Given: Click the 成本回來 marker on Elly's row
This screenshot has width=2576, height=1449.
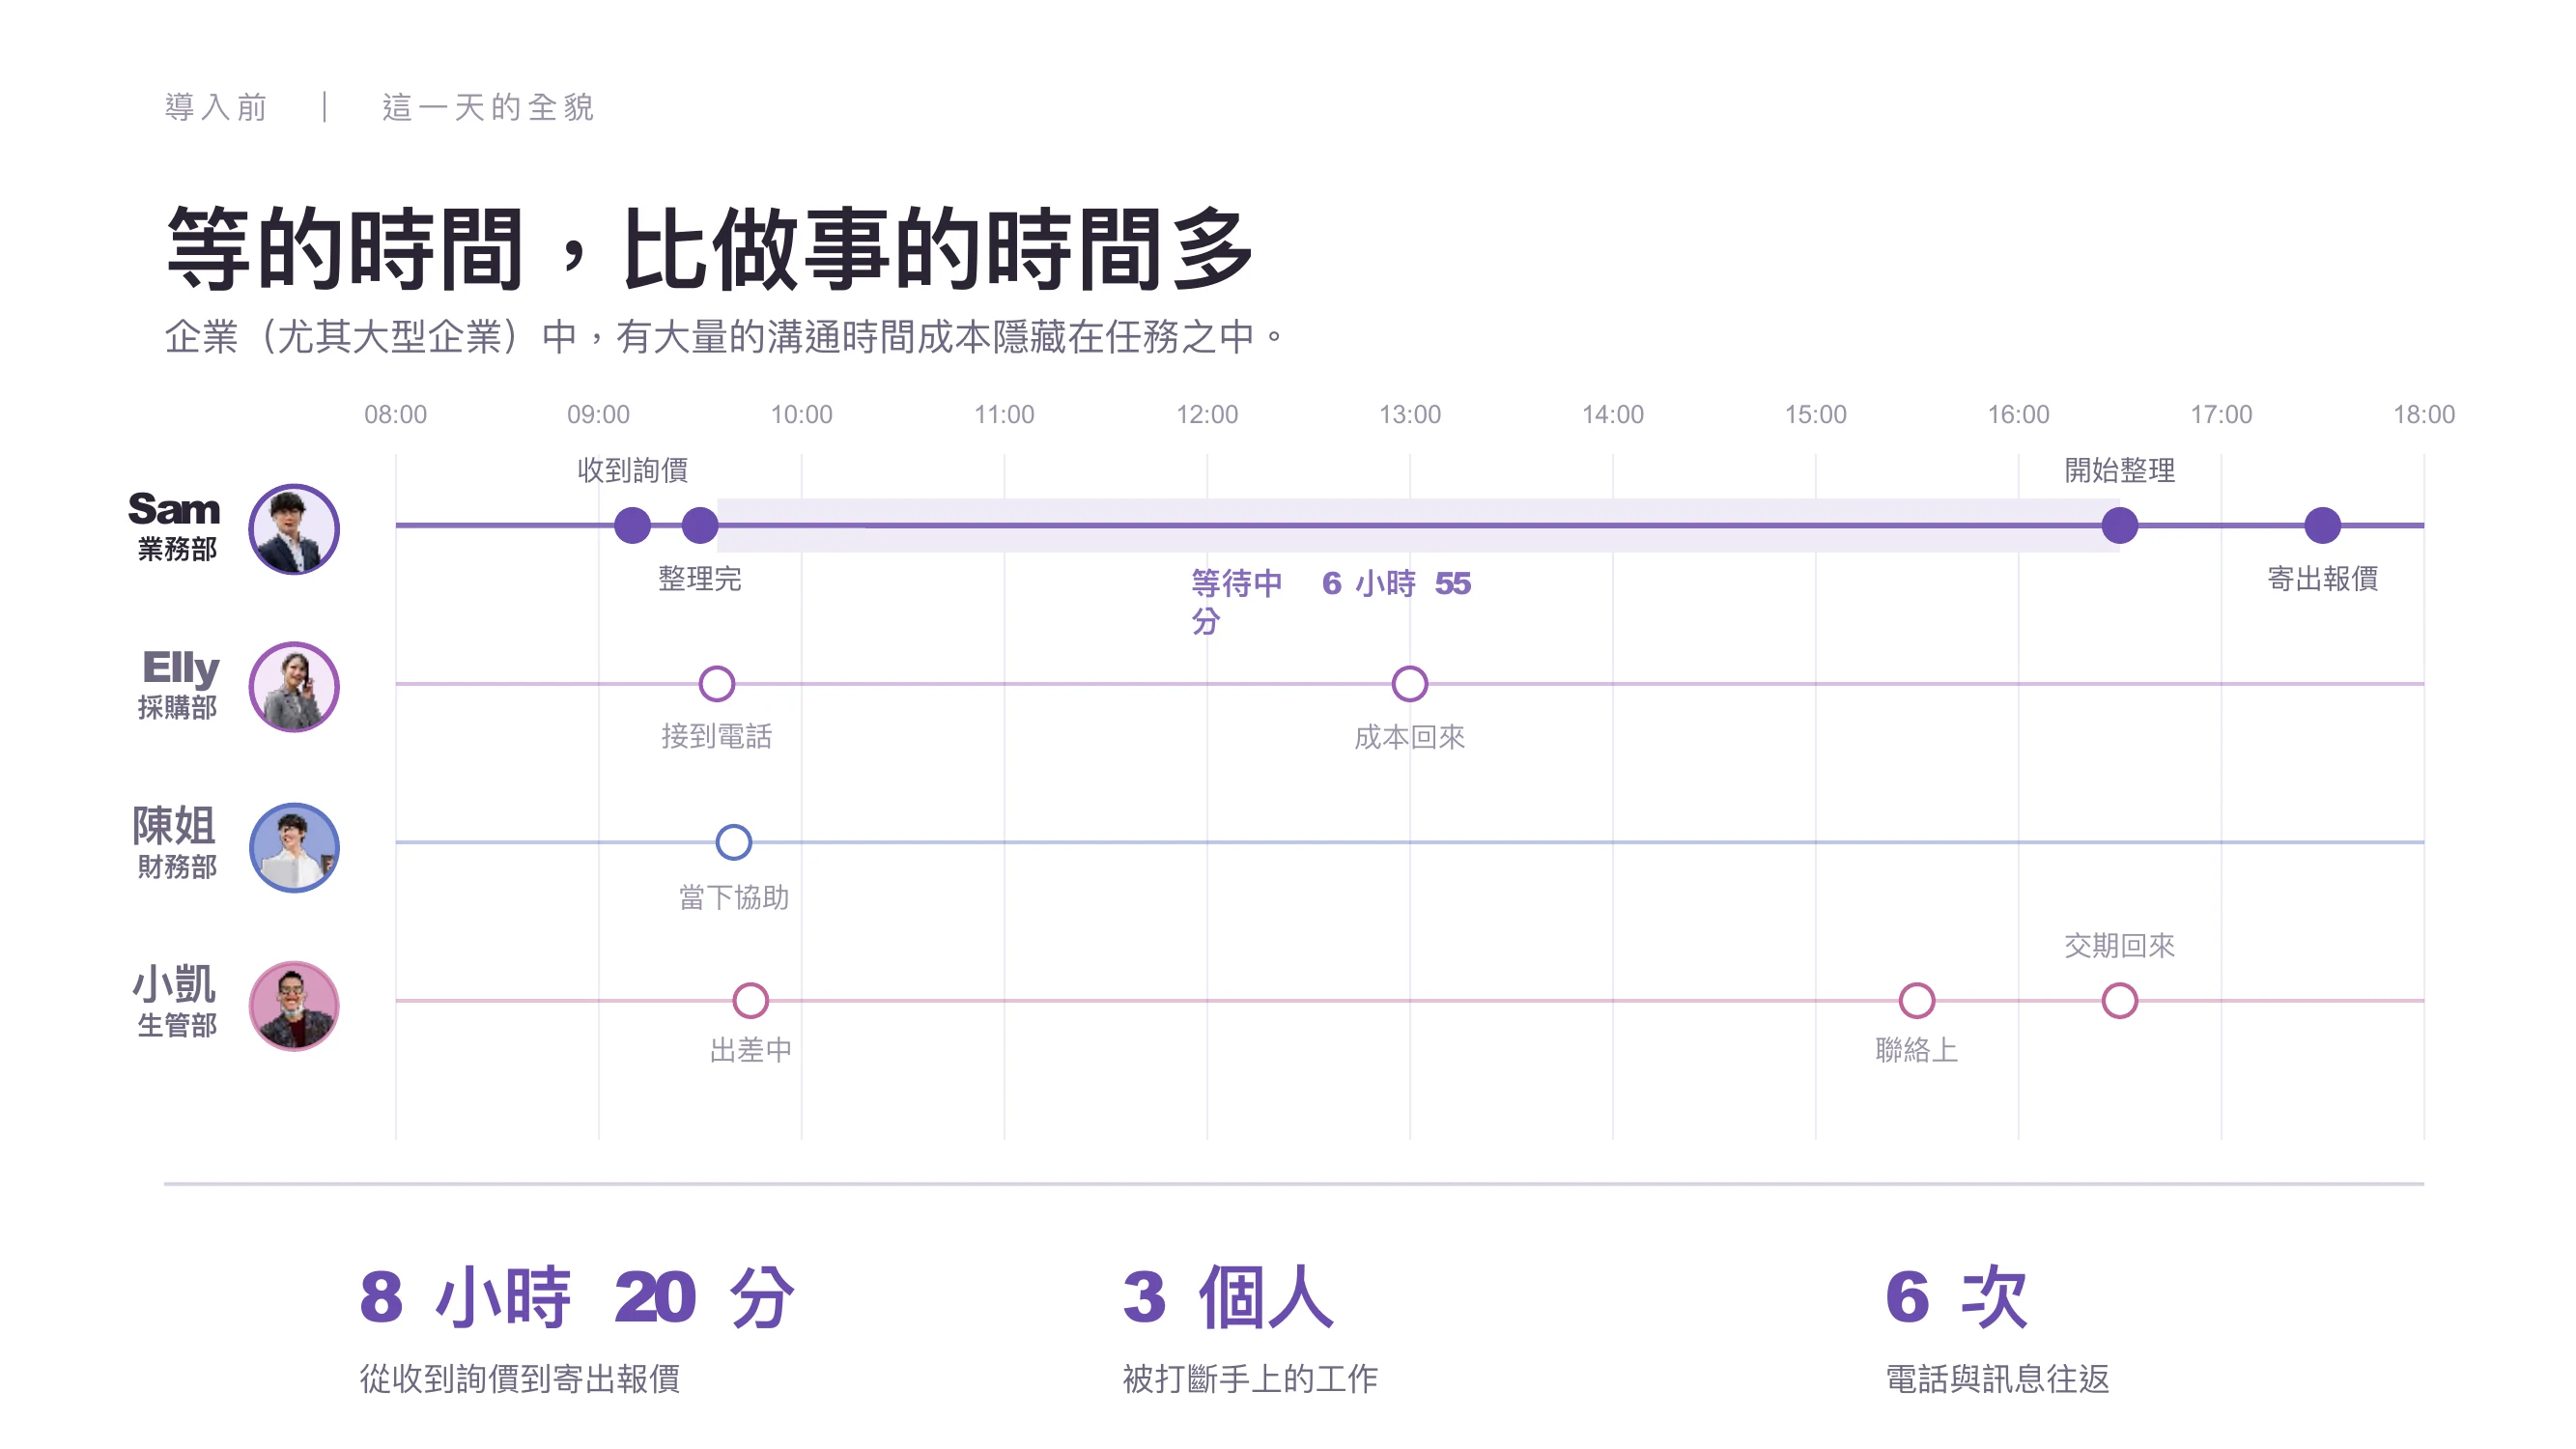Looking at the screenshot, I should point(1409,684).
